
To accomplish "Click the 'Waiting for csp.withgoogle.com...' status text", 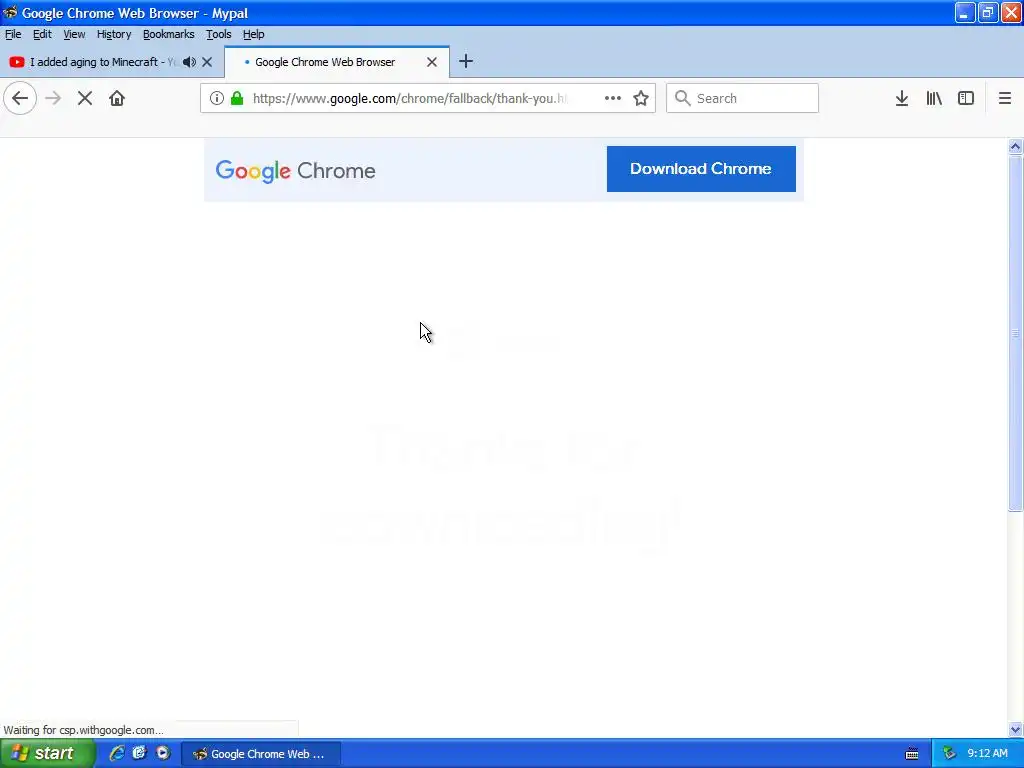I will pos(84,730).
